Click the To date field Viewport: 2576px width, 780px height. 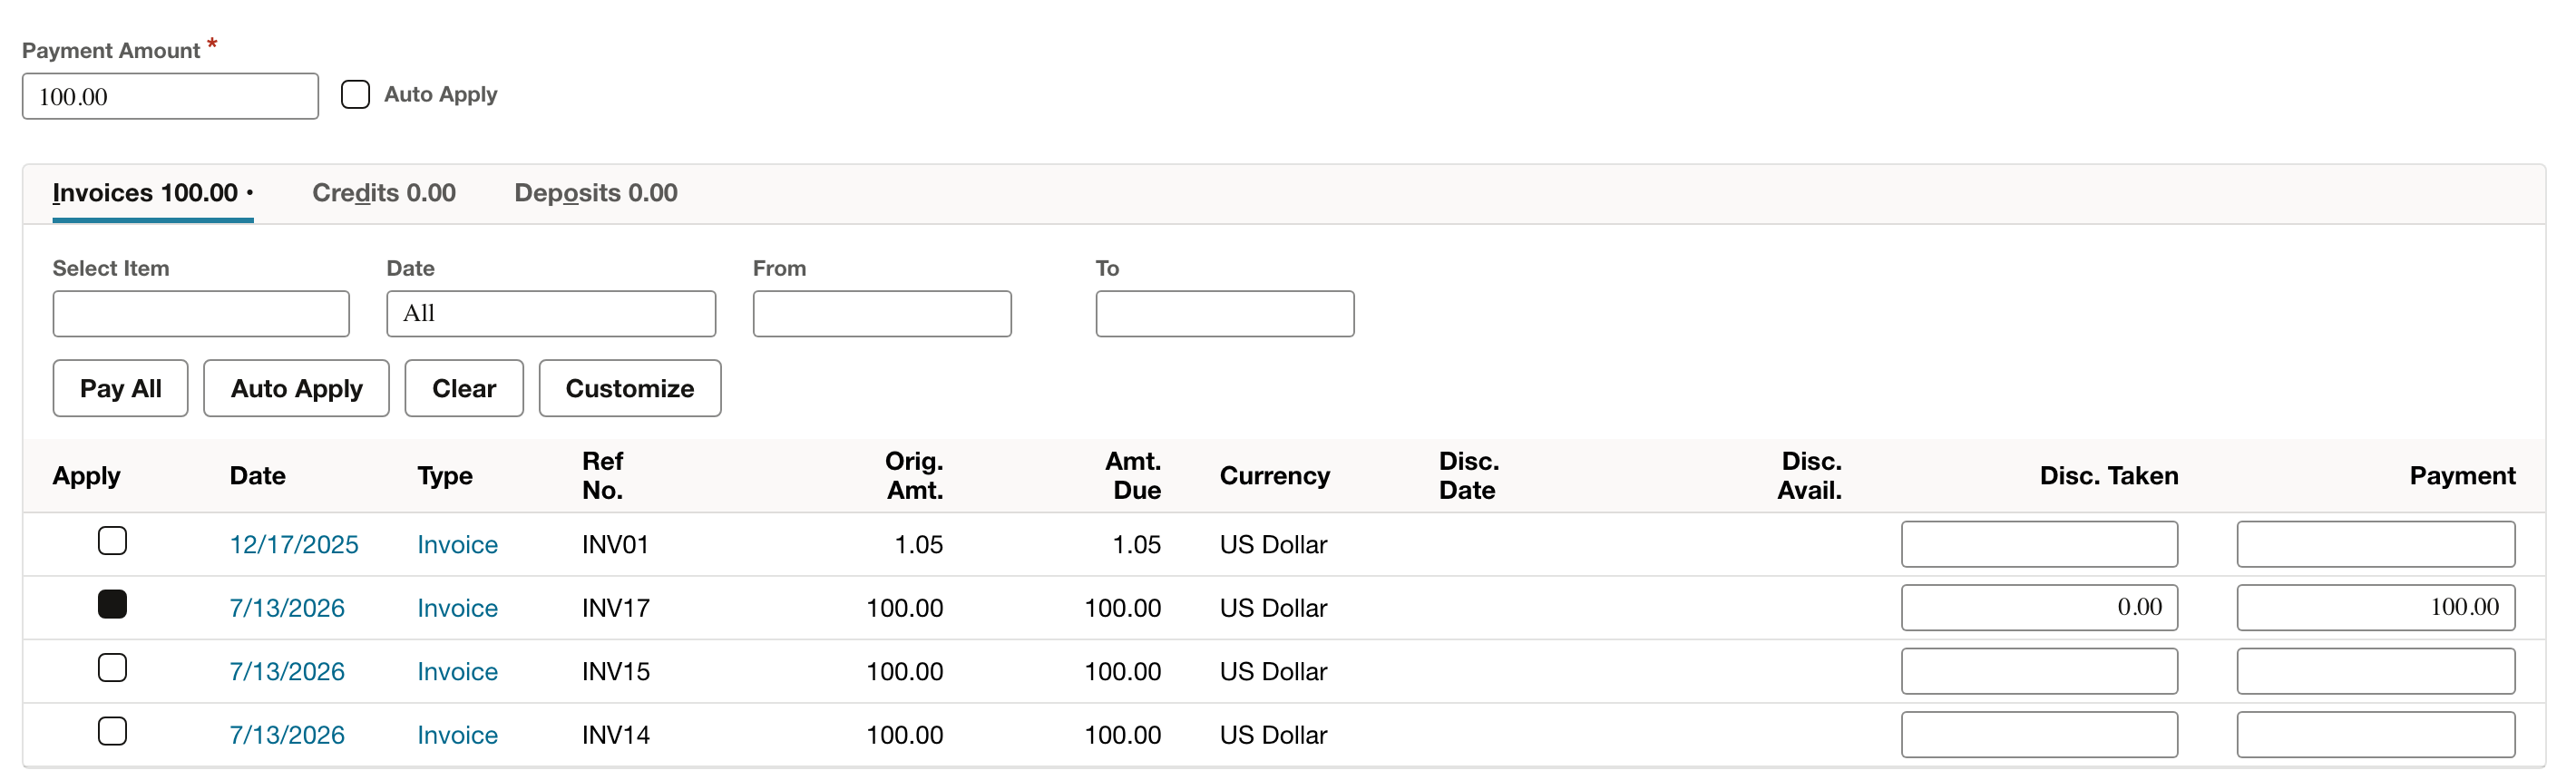tap(1225, 314)
